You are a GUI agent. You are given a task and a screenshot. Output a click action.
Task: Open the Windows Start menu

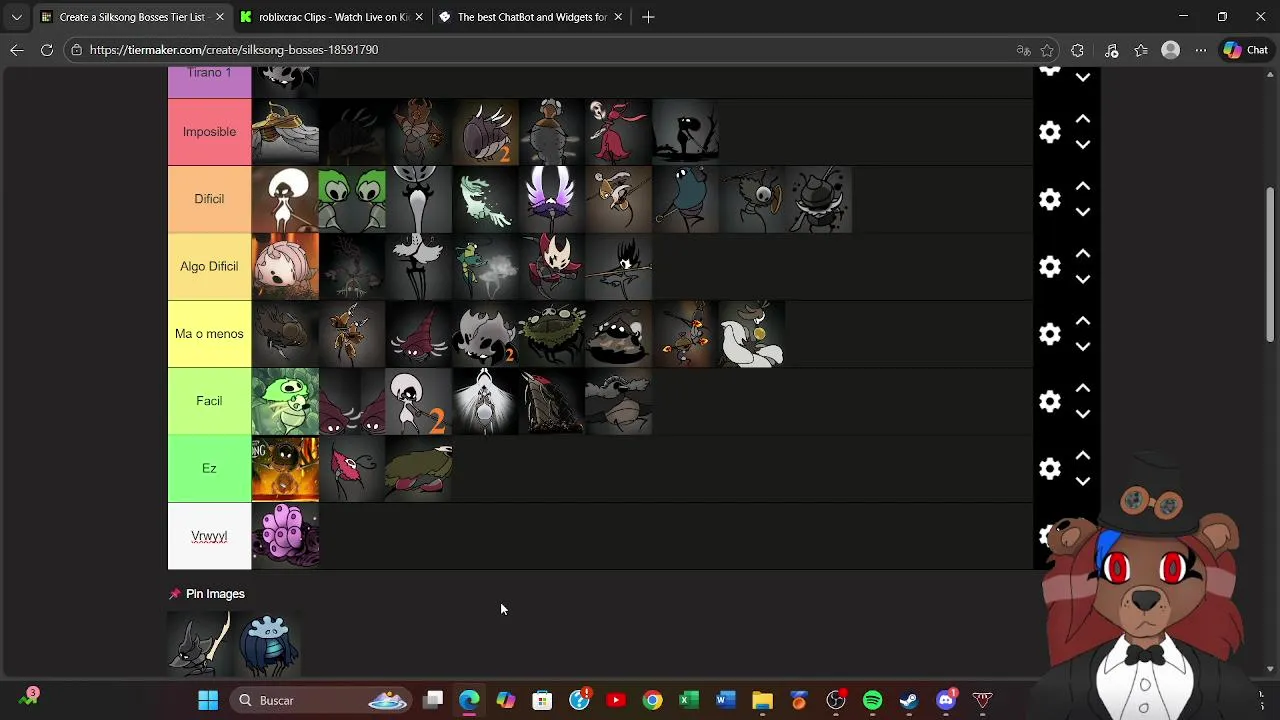pos(208,700)
